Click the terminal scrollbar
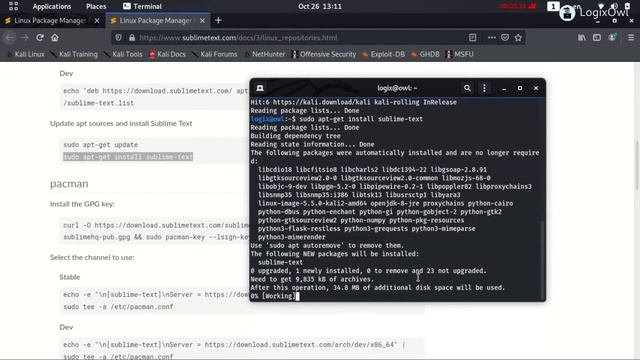Image resolution: width=640 pixels, height=360 pixels. (542, 259)
